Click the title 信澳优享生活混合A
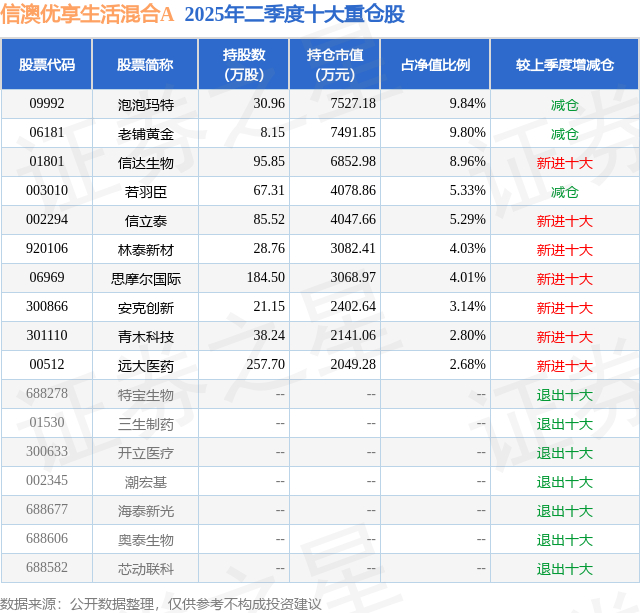Image resolution: width=640 pixels, height=613 pixels. coord(87,14)
